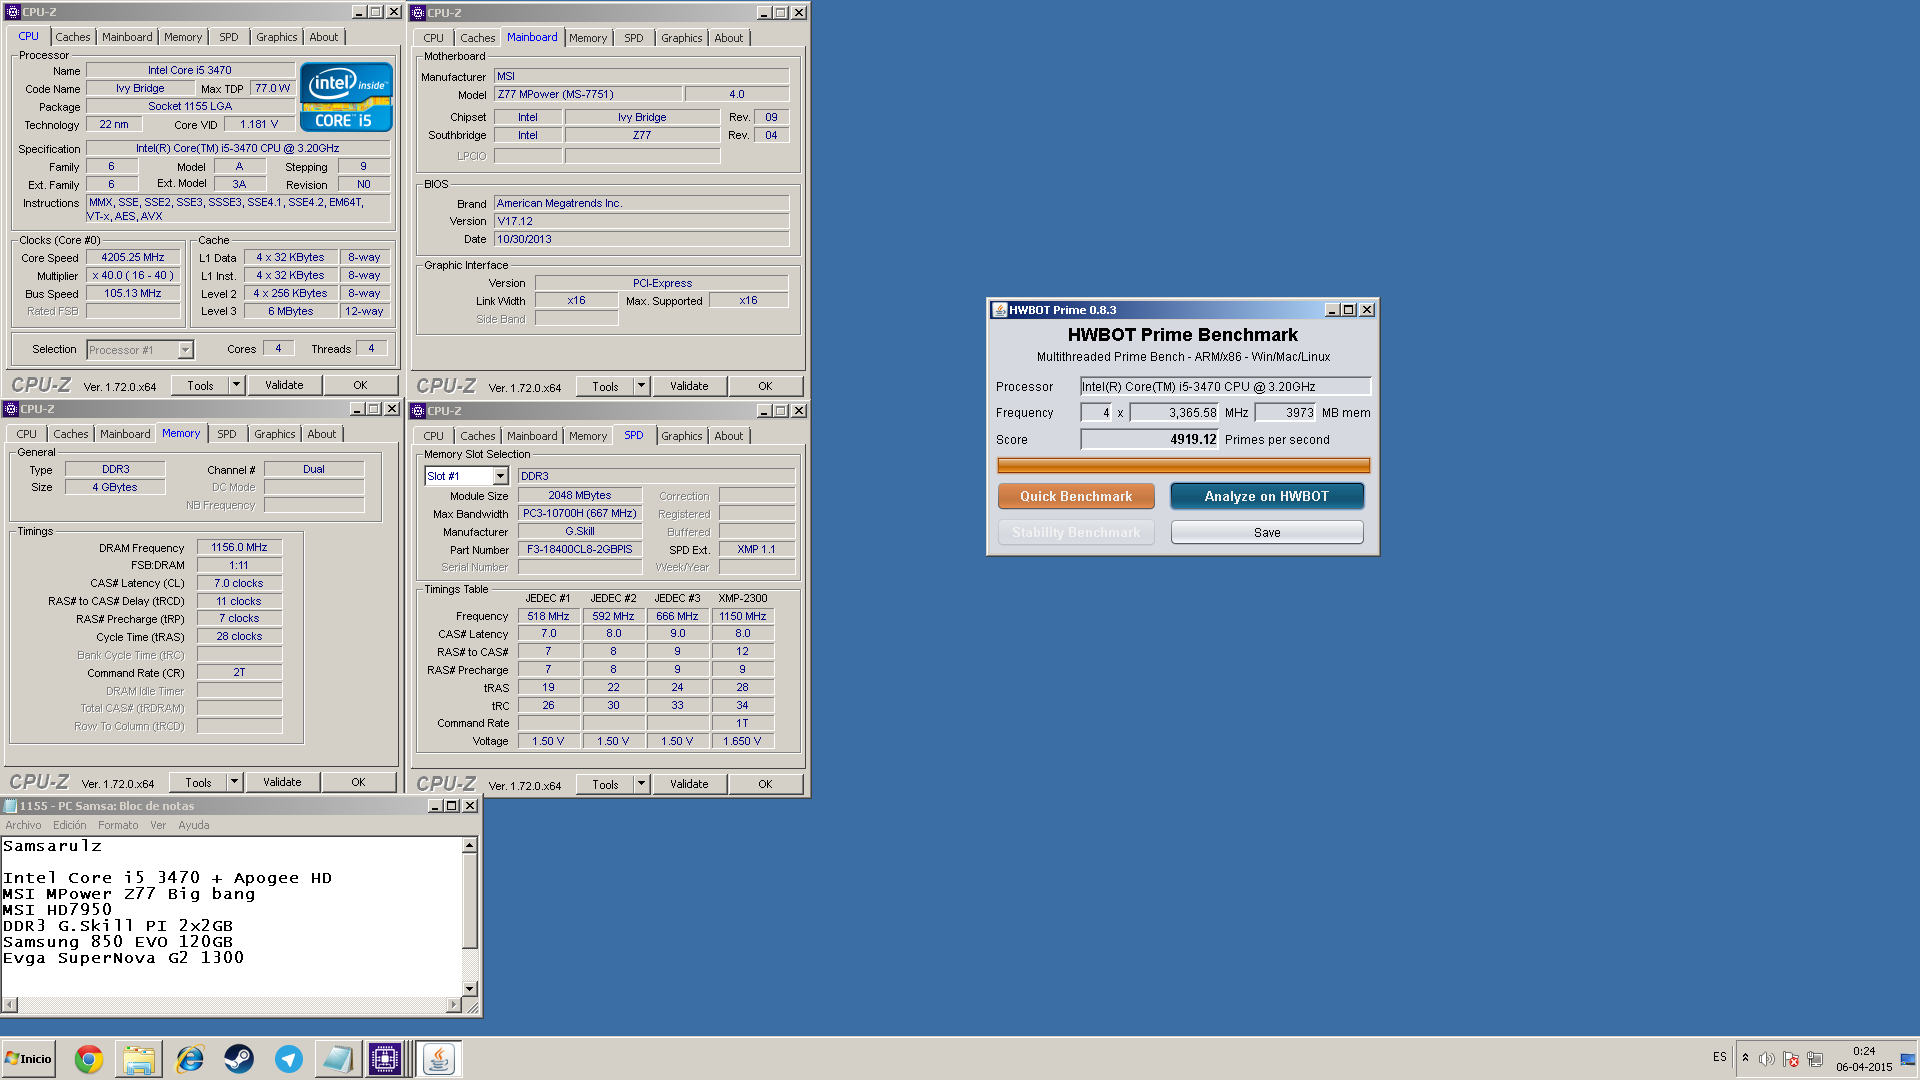Screen dimensions: 1920x1080
Task: Open the Processor #1 selection dropdown
Action: click(185, 350)
